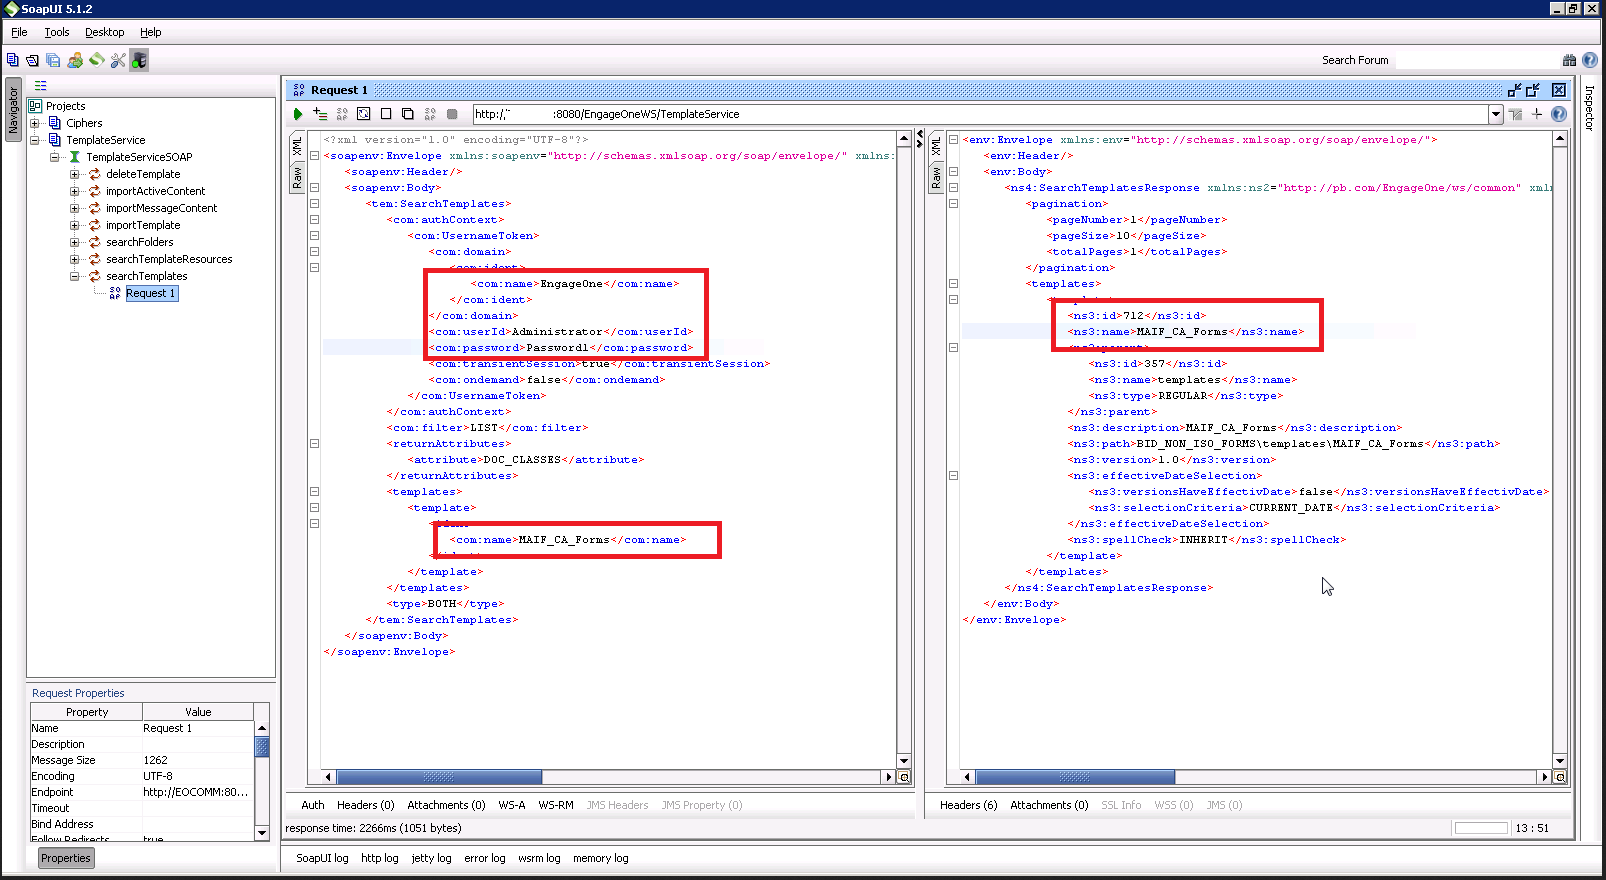Open the Desktop menu
Image resolution: width=1606 pixels, height=880 pixels.
pyautogui.click(x=104, y=32)
